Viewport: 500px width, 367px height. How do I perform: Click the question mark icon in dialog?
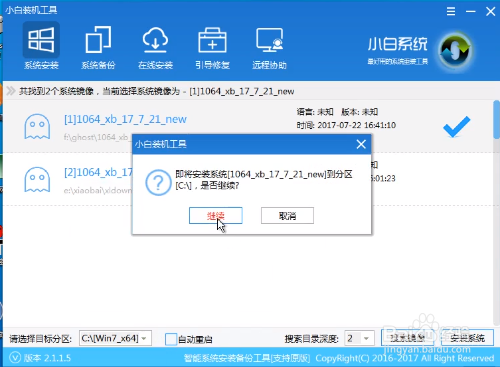tap(159, 182)
